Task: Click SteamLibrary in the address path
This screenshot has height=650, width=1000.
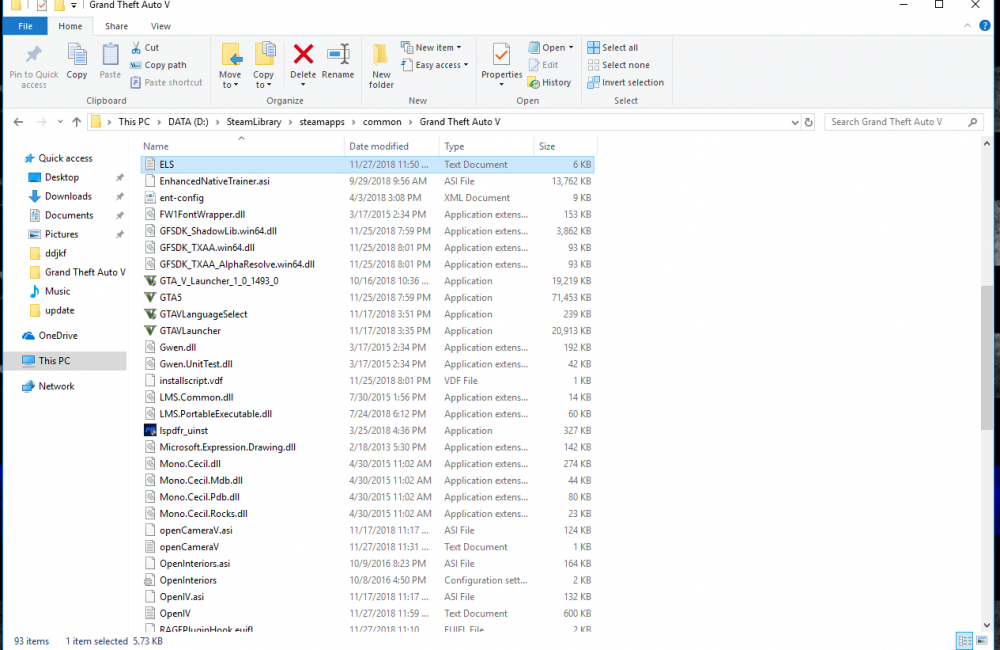Action: pos(254,122)
